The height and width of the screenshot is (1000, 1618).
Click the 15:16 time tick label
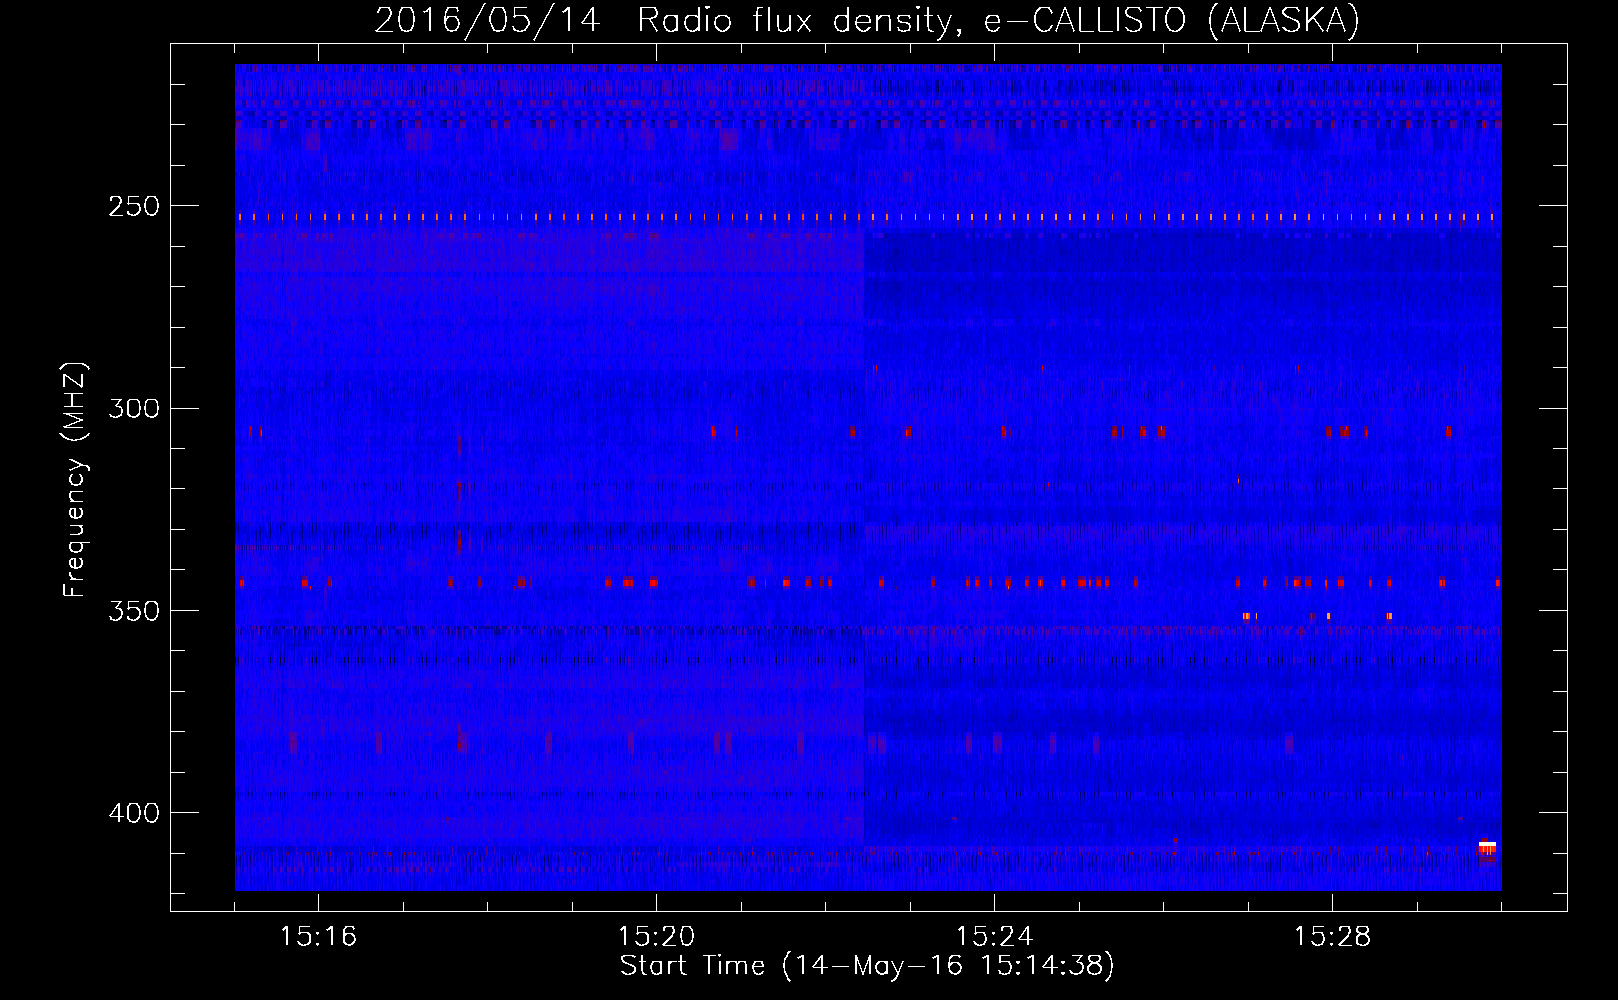pos(318,936)
